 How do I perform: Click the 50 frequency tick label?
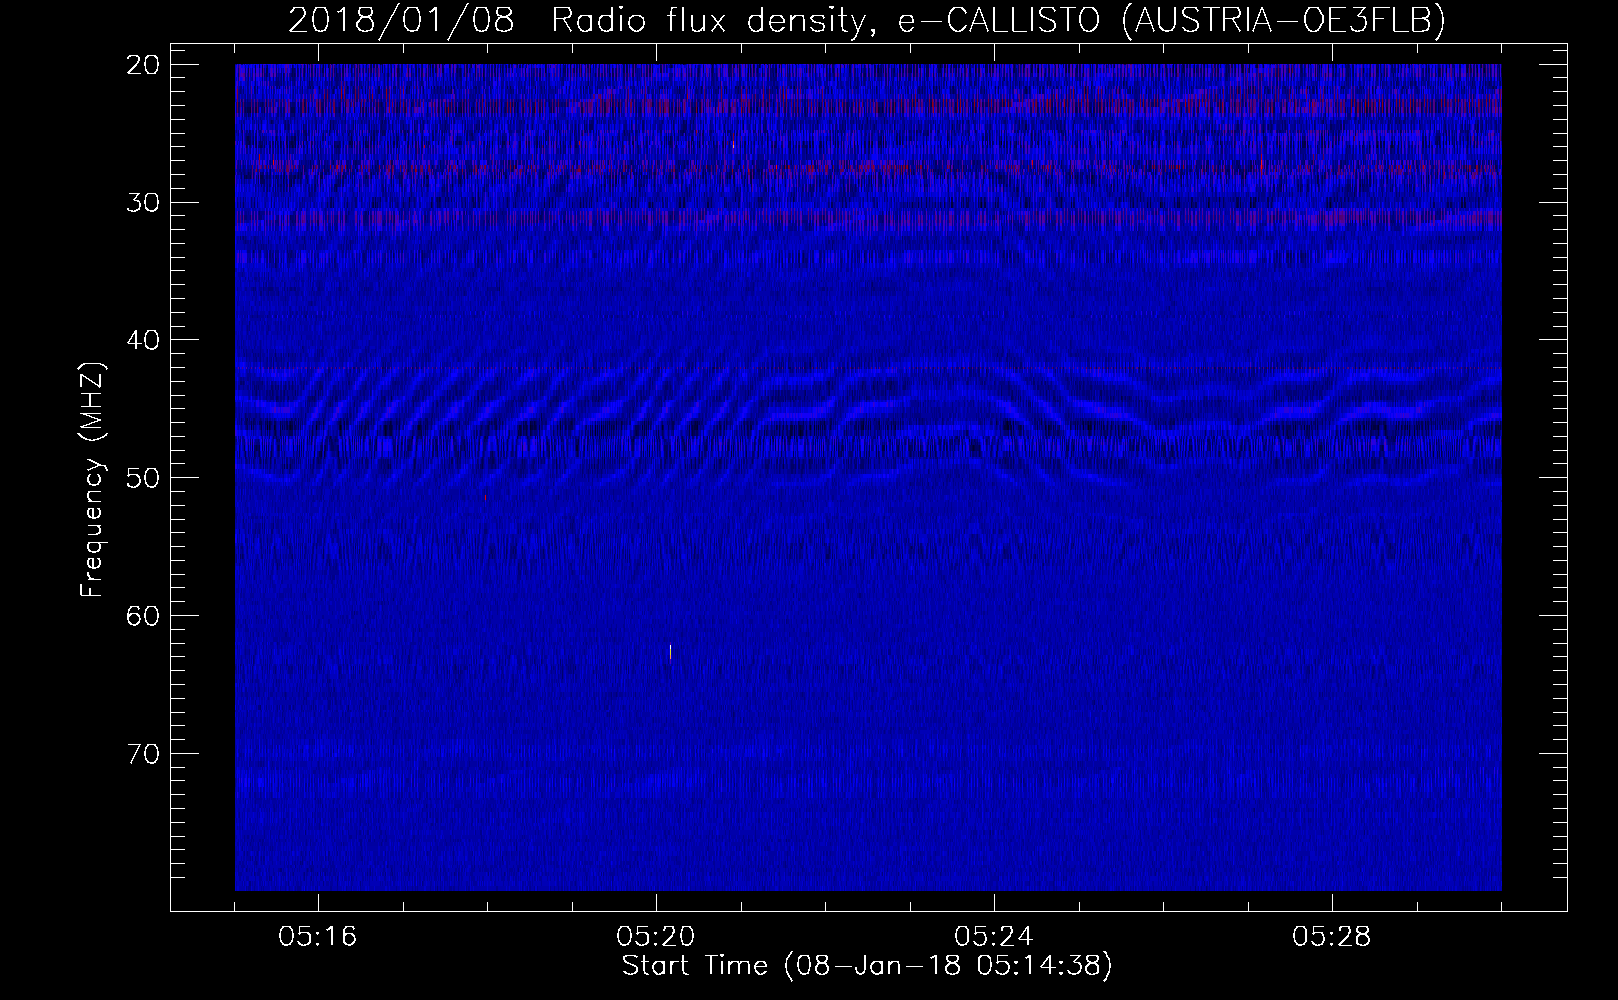[x=144, y=477]
